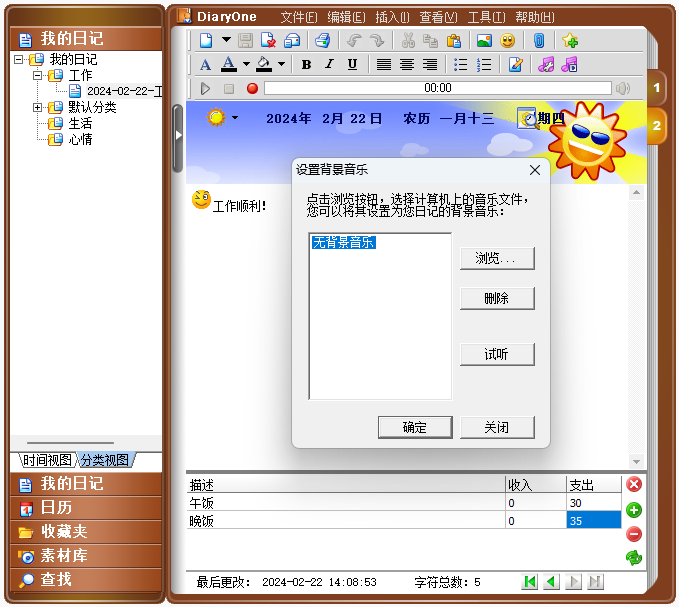Open the 日历 sidebar panel
This screenshot has width=679, height=607.
(86, 508)
